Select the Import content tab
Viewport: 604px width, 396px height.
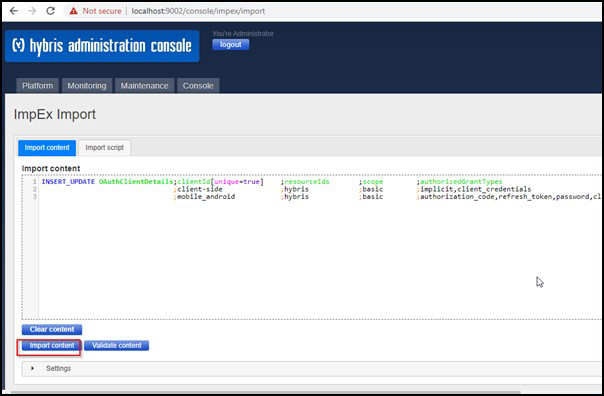point(47,148)
